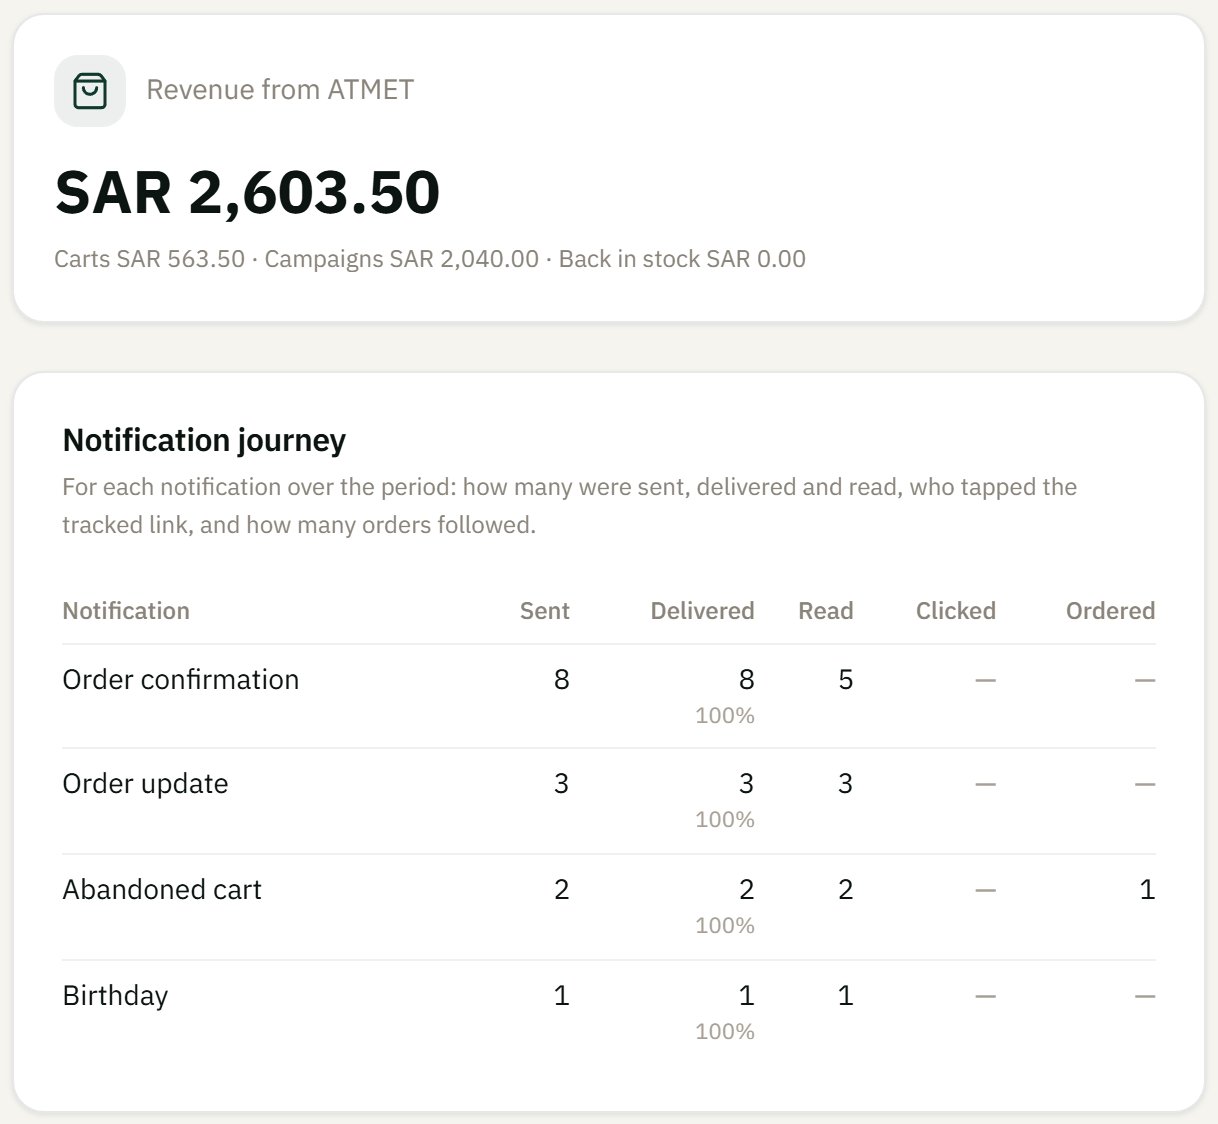
Task: Click Delivered value 8 for Order confirmation
Action: [747, 680]
